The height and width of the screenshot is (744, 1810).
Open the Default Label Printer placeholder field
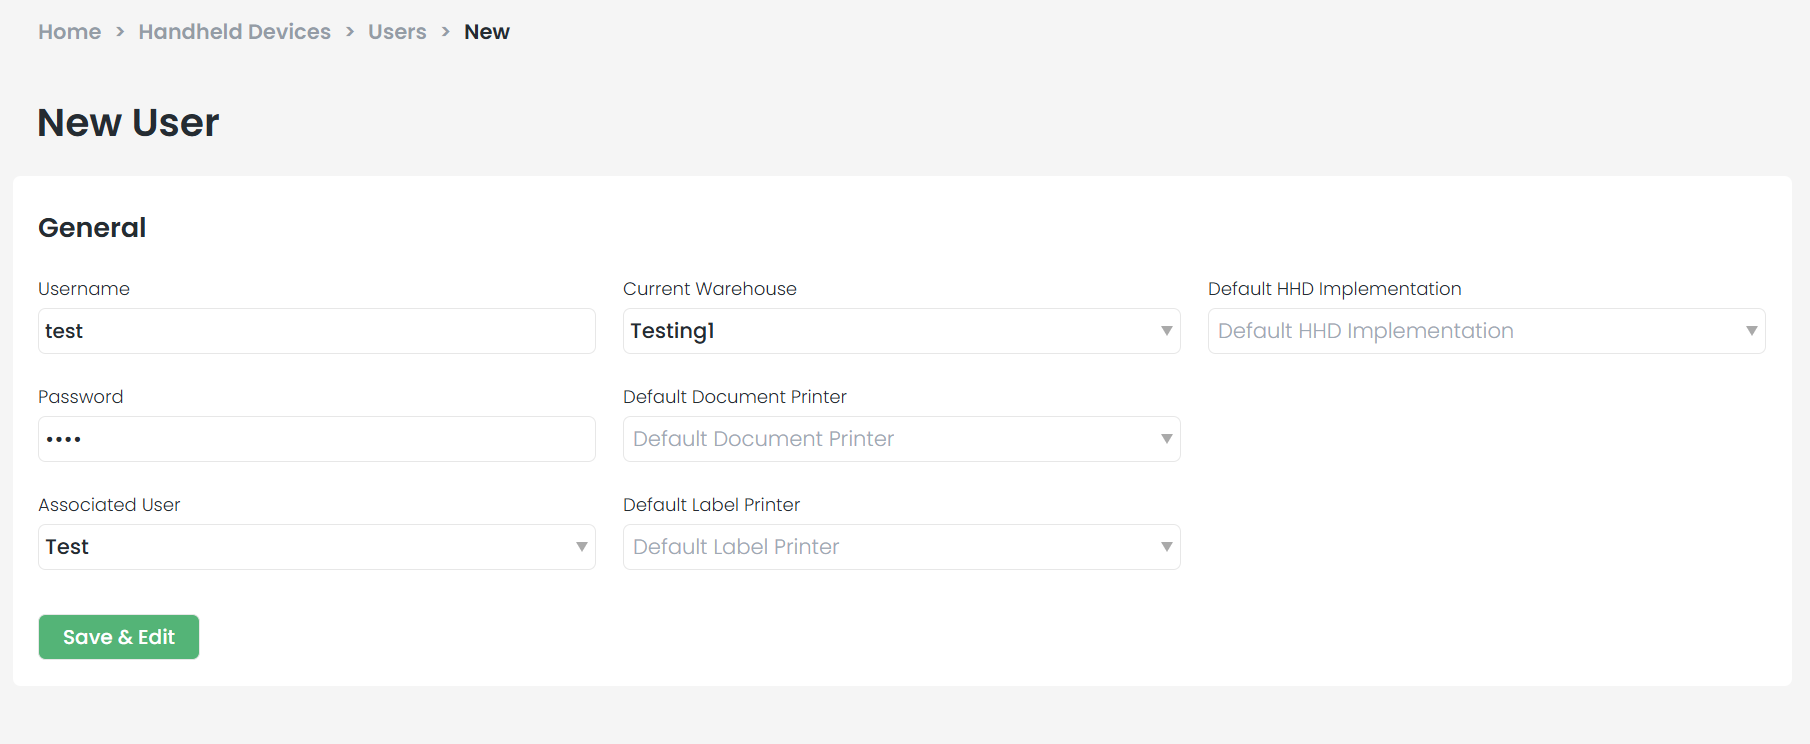890,547
